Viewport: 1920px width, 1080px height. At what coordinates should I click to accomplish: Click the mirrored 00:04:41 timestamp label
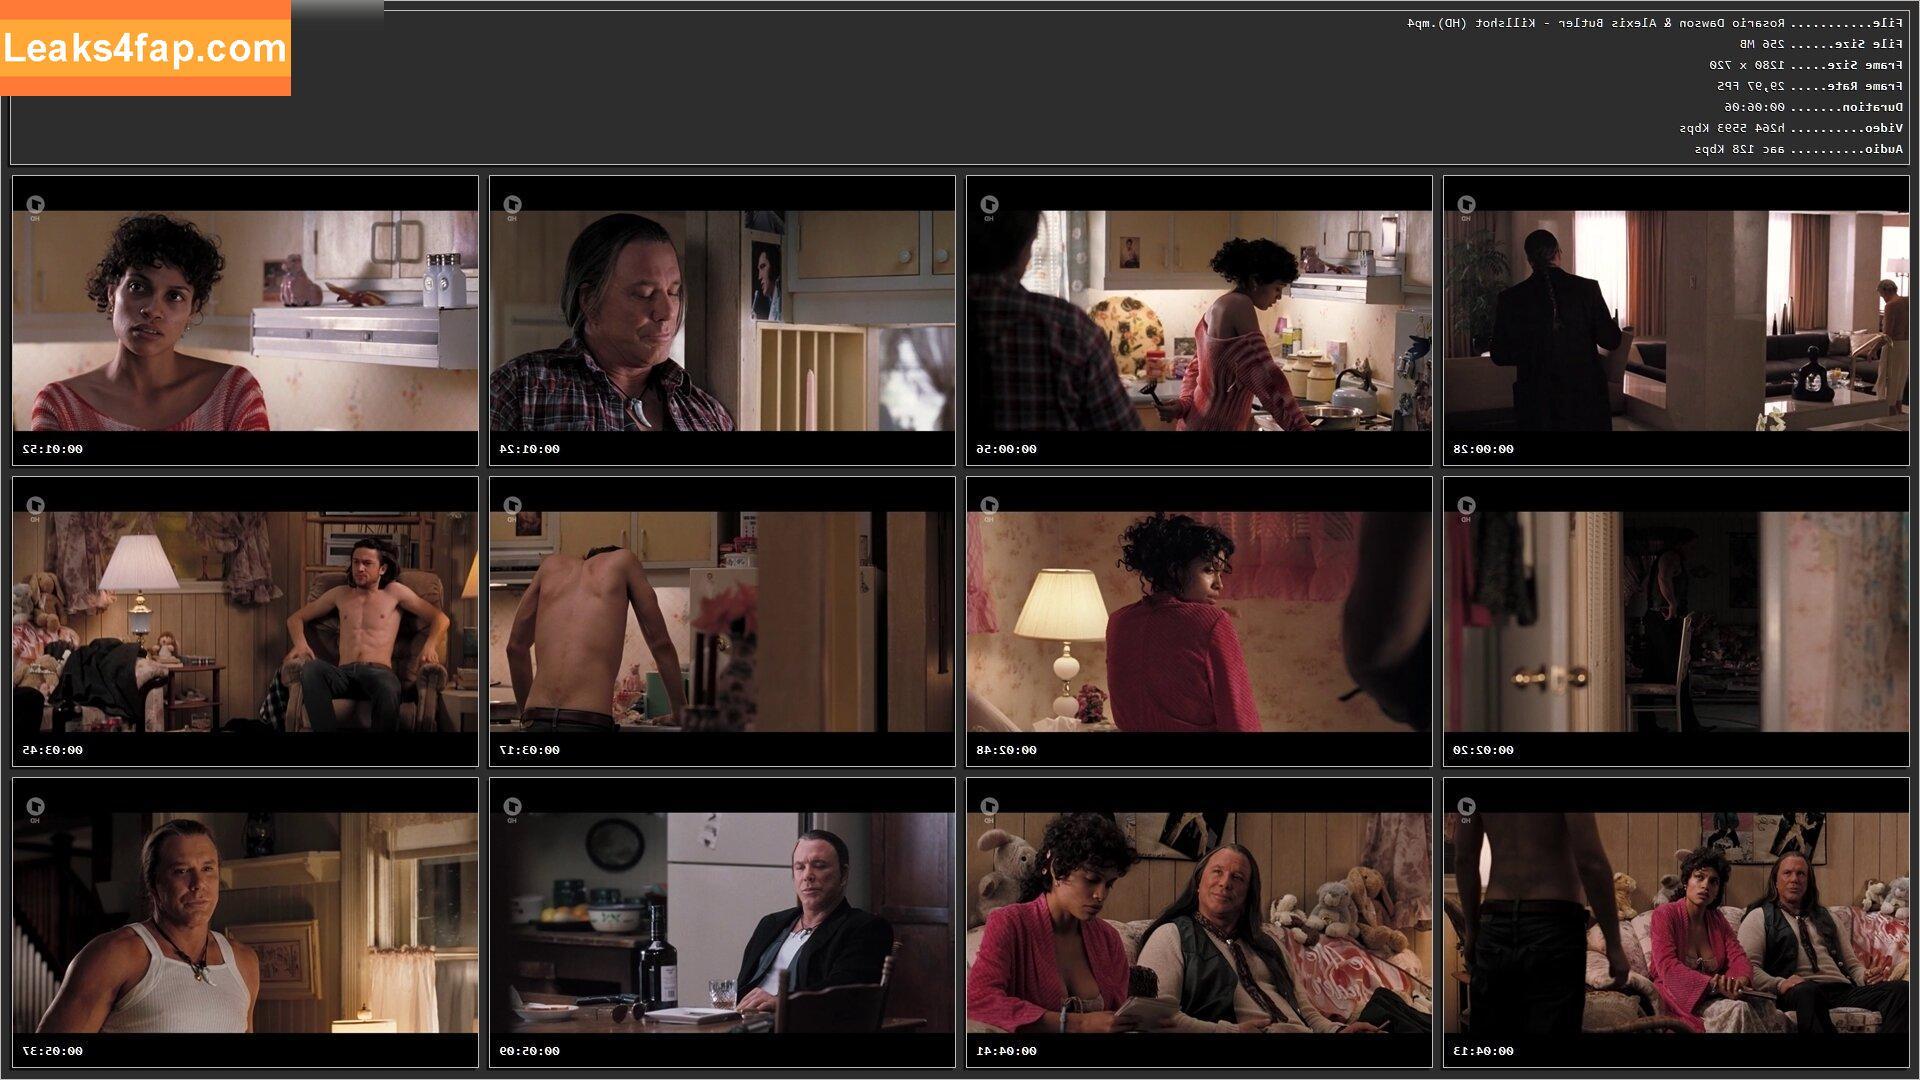(1007, 1051)
